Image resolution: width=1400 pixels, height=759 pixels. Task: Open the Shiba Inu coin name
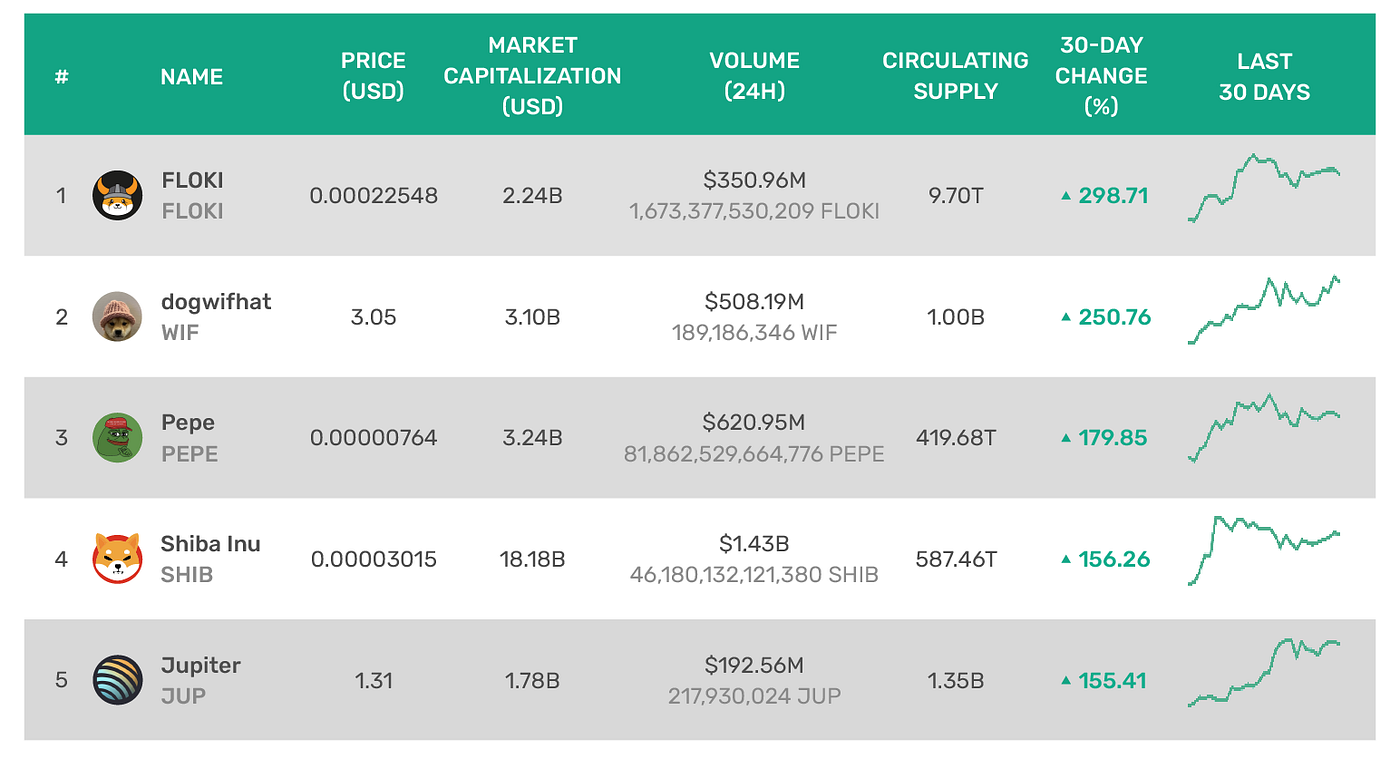[211, 544]
